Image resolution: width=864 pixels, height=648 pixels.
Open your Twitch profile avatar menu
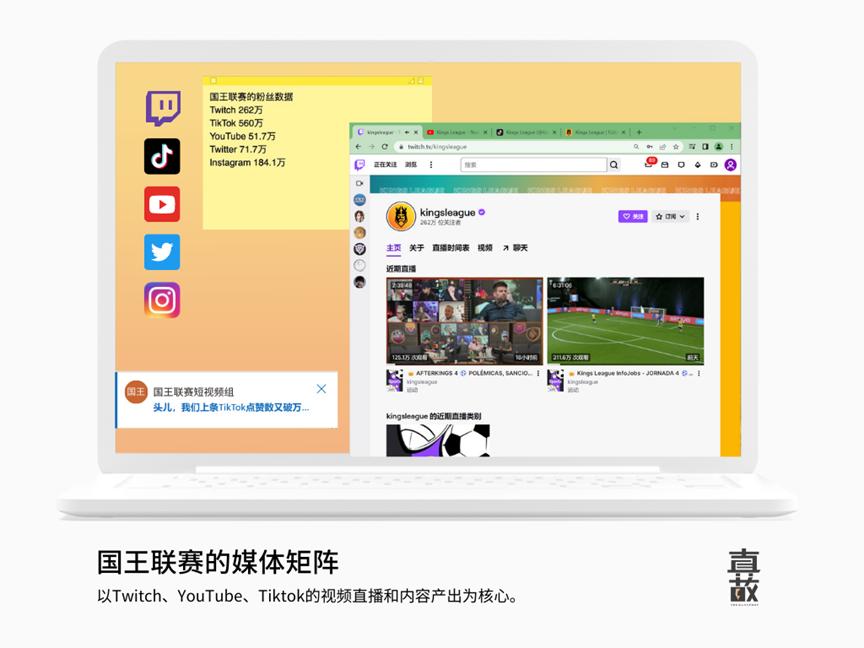730,165
